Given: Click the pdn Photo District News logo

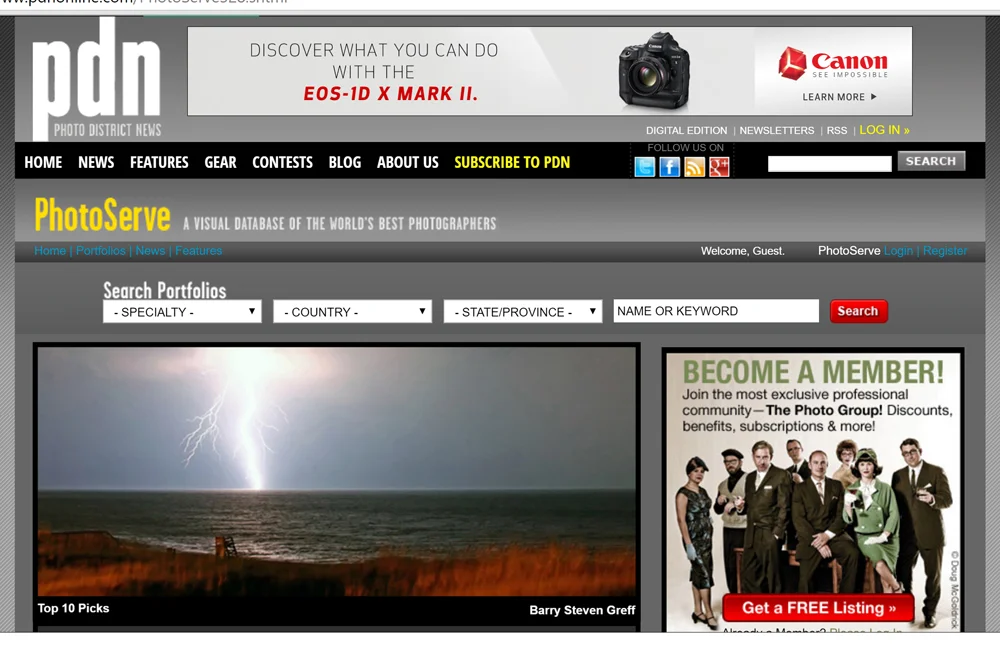Looking at the screenshot, I should 96,78.
